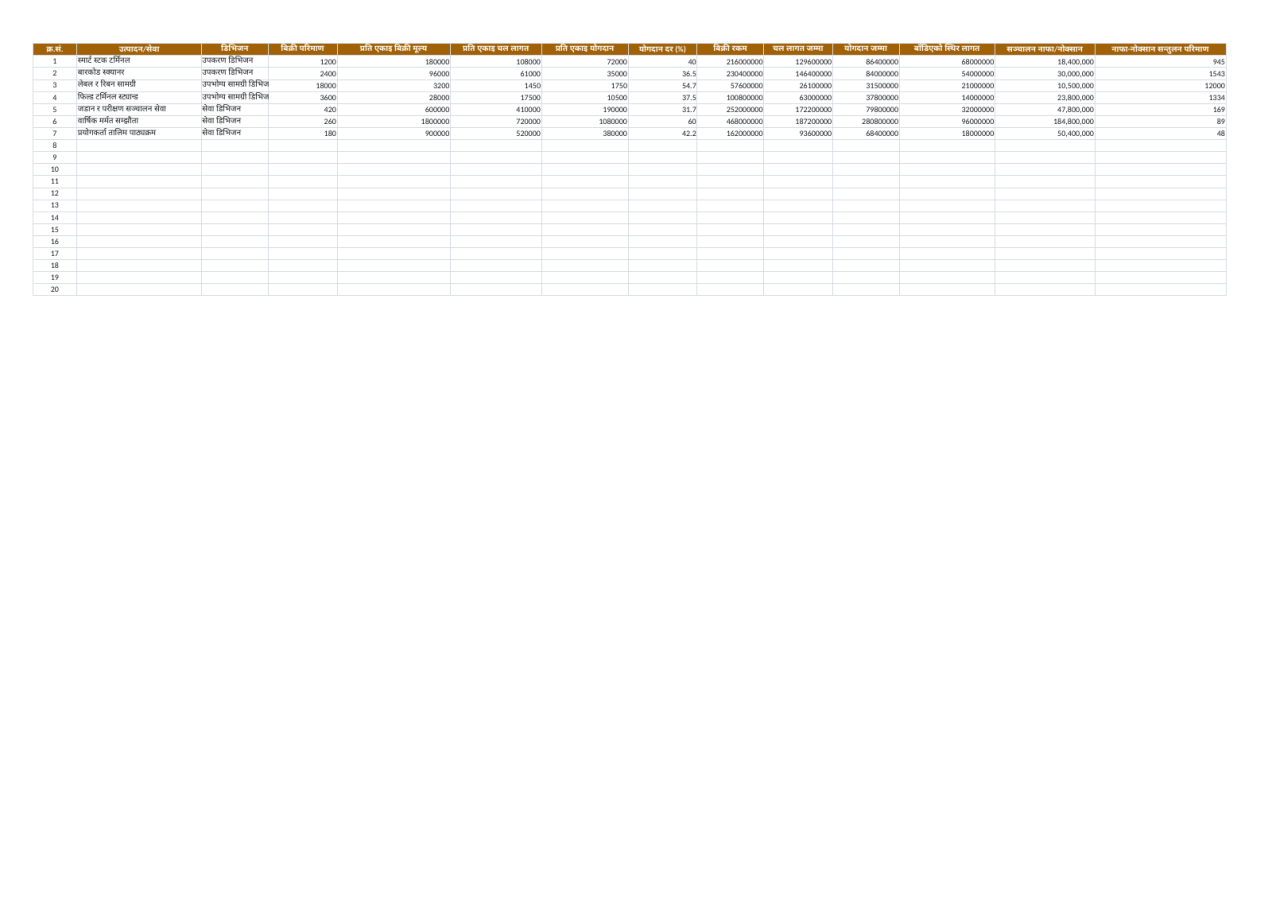The width and height of the screenshot is (1272, 900).
Task: Click contribution rate '54.7'
Action: coord(662,86)
